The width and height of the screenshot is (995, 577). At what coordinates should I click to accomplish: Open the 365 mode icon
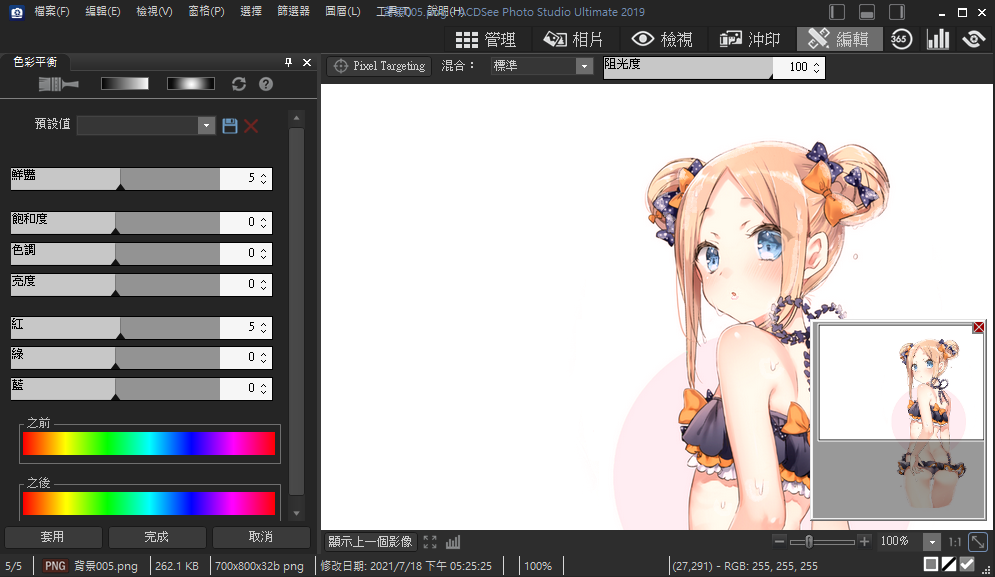point(900,39)
